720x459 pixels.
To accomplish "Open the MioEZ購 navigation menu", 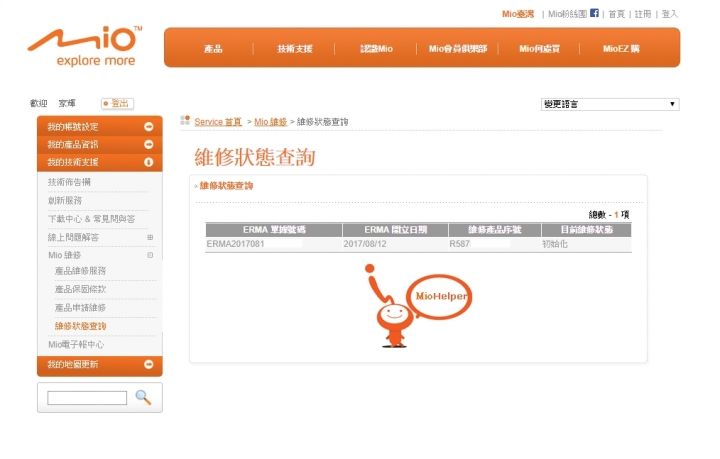I will click(x=621, y=49).
